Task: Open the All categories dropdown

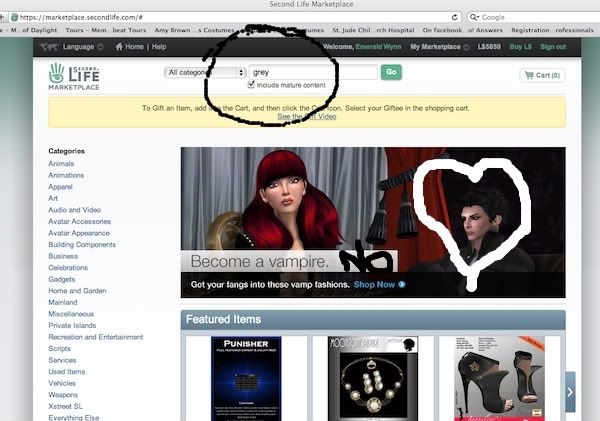Action: point(205,72)
